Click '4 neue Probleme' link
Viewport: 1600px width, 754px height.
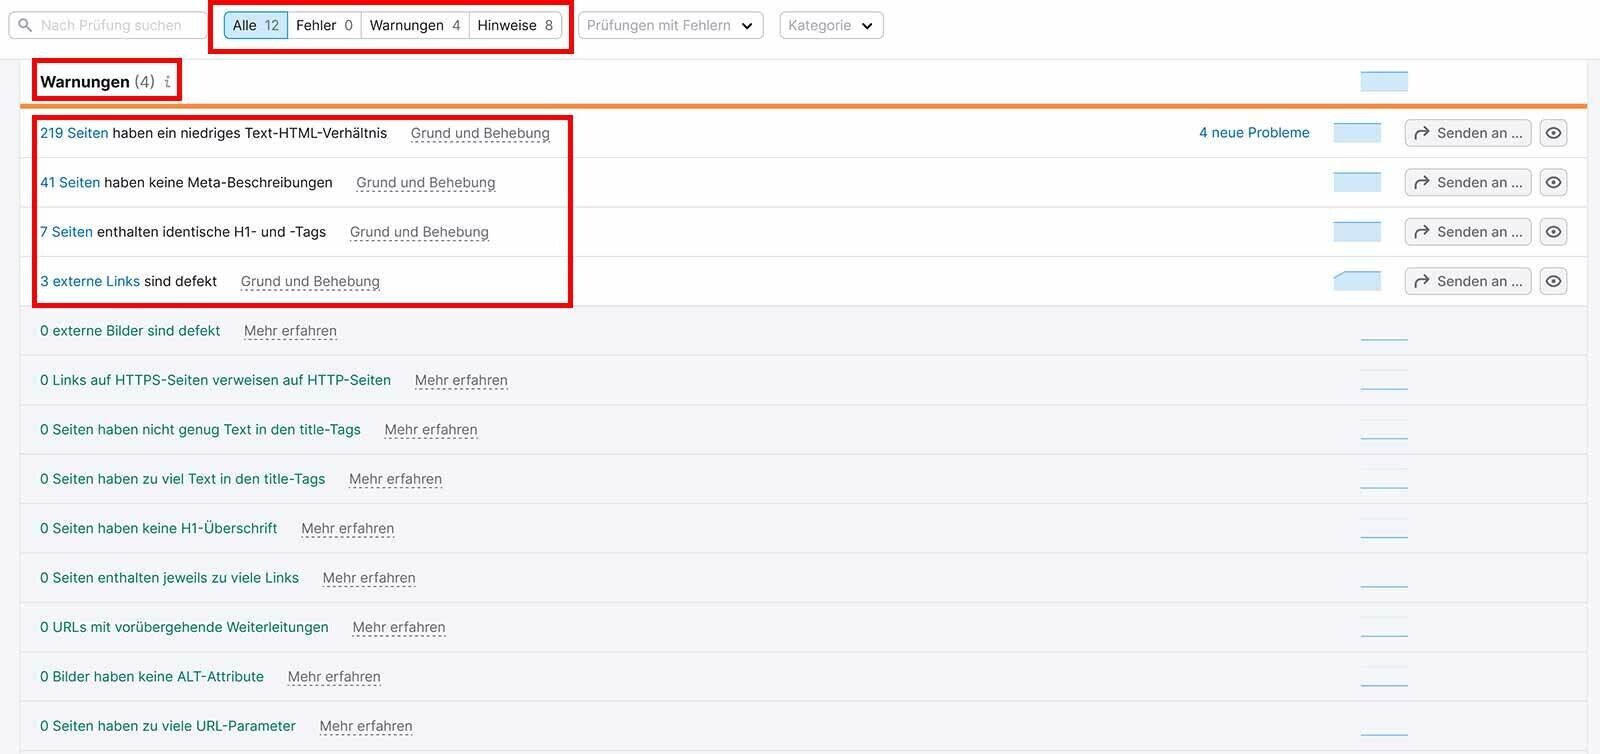(x=1254, y=132)
